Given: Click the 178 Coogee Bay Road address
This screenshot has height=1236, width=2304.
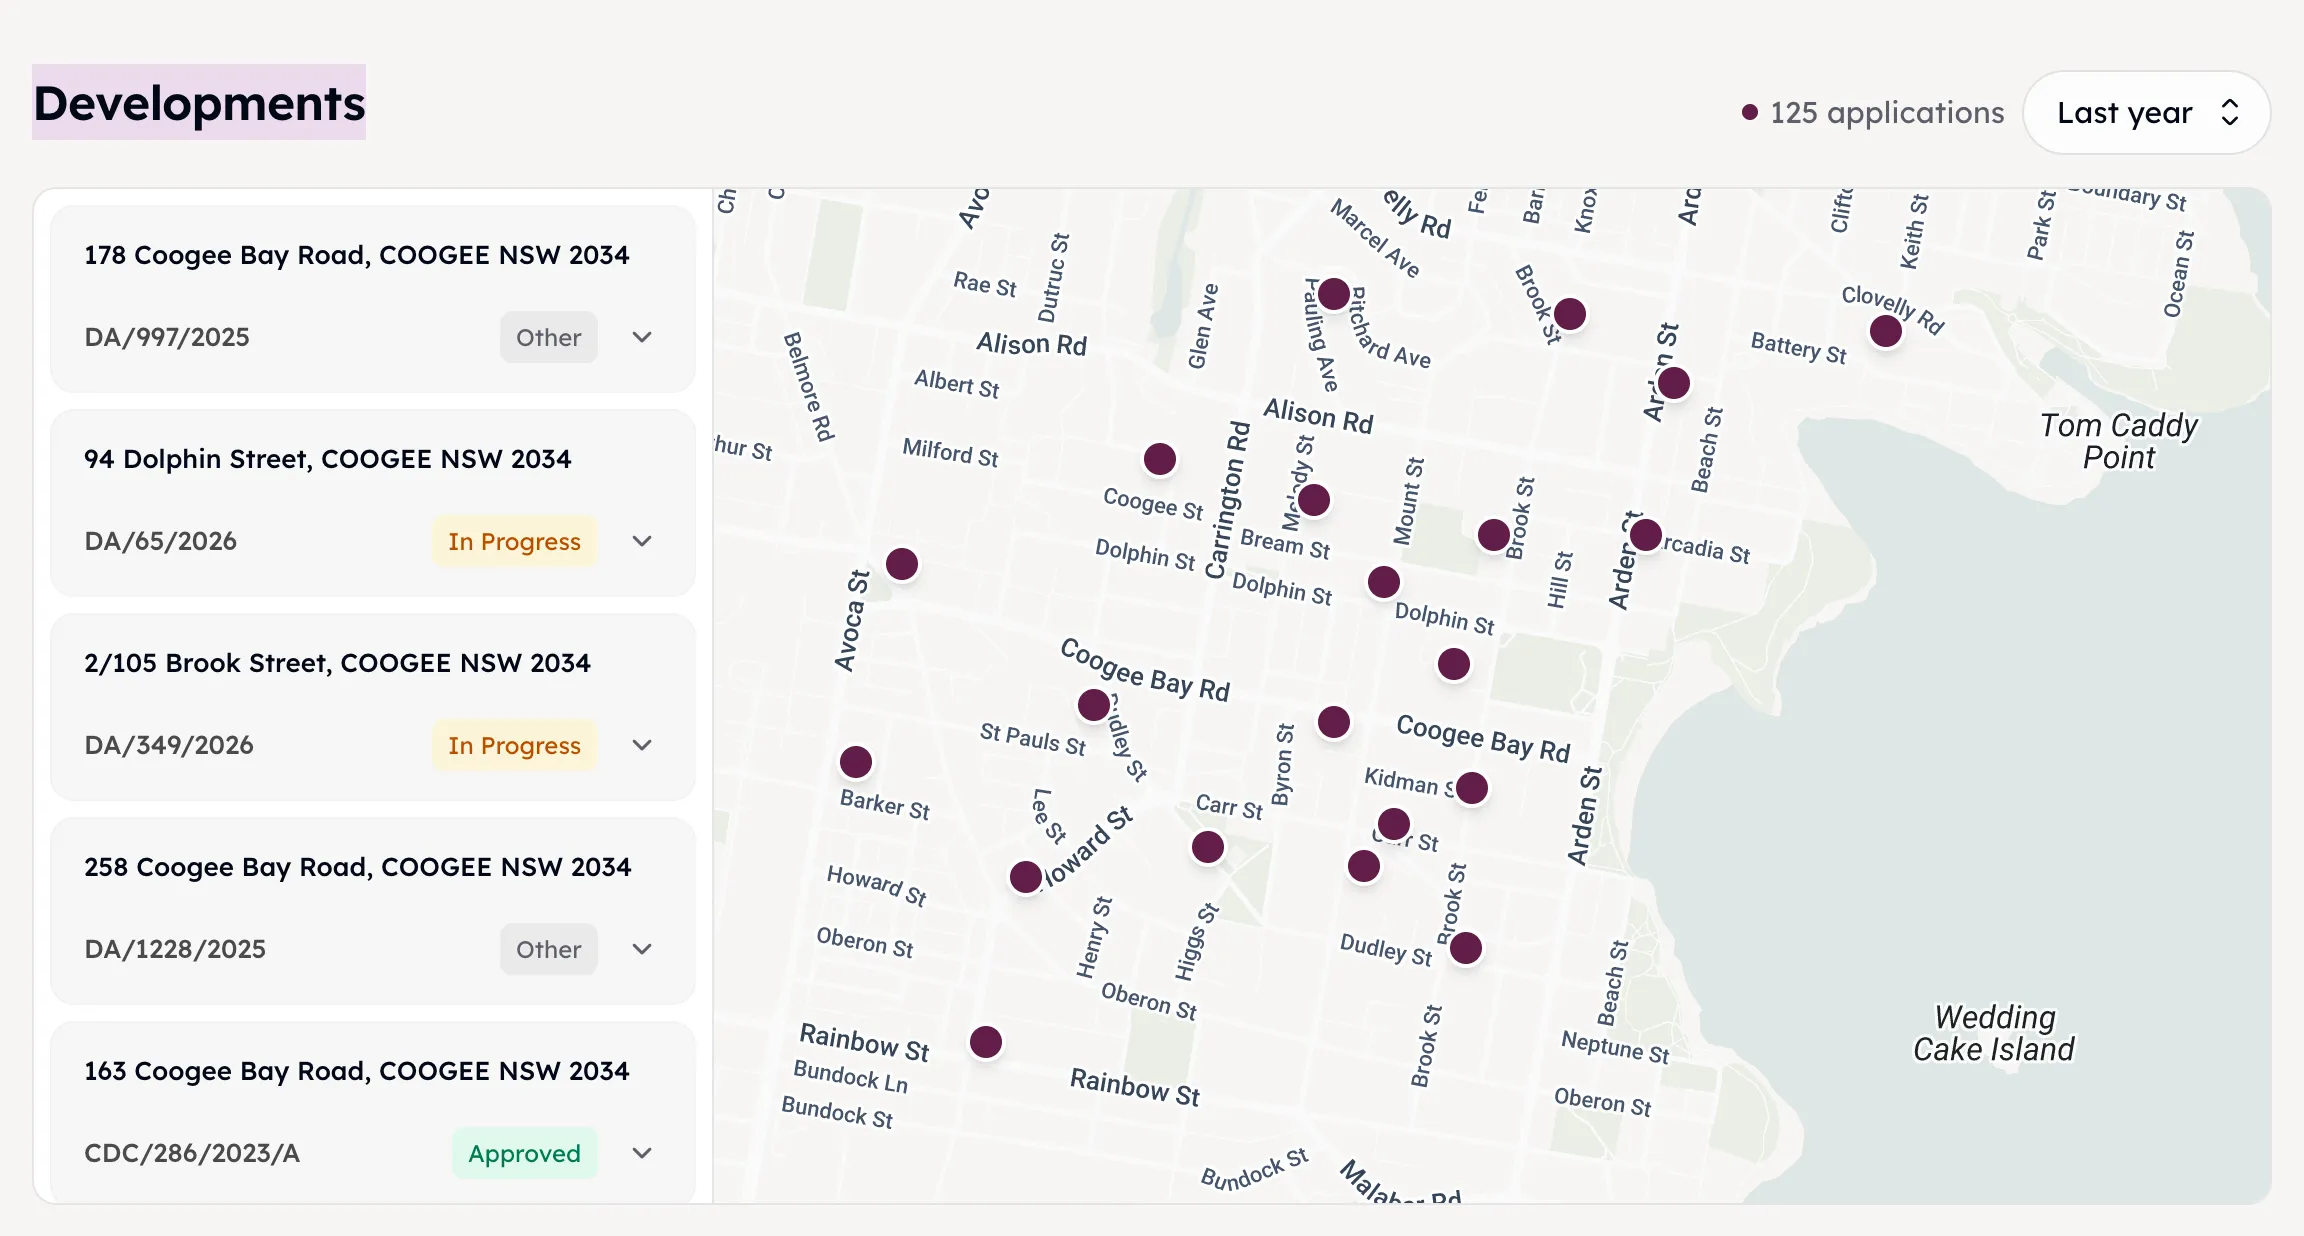Looking at the screenshot, I should [357, 255].
